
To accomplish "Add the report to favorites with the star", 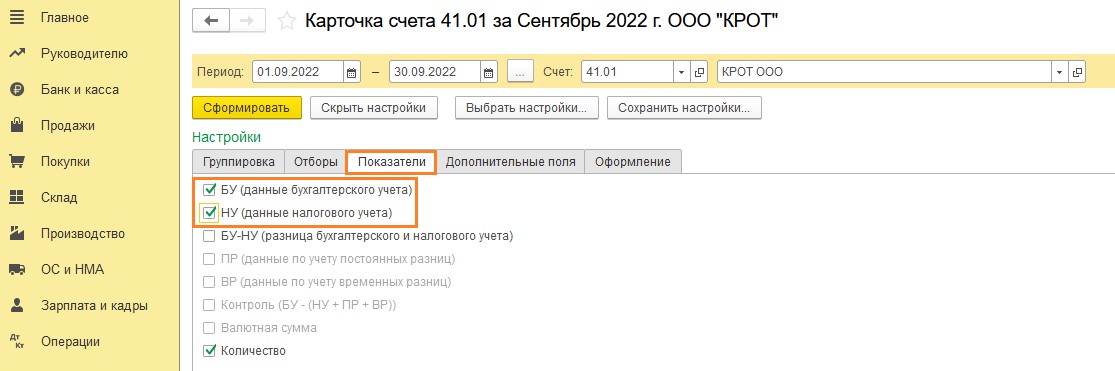I will [287, 21].
